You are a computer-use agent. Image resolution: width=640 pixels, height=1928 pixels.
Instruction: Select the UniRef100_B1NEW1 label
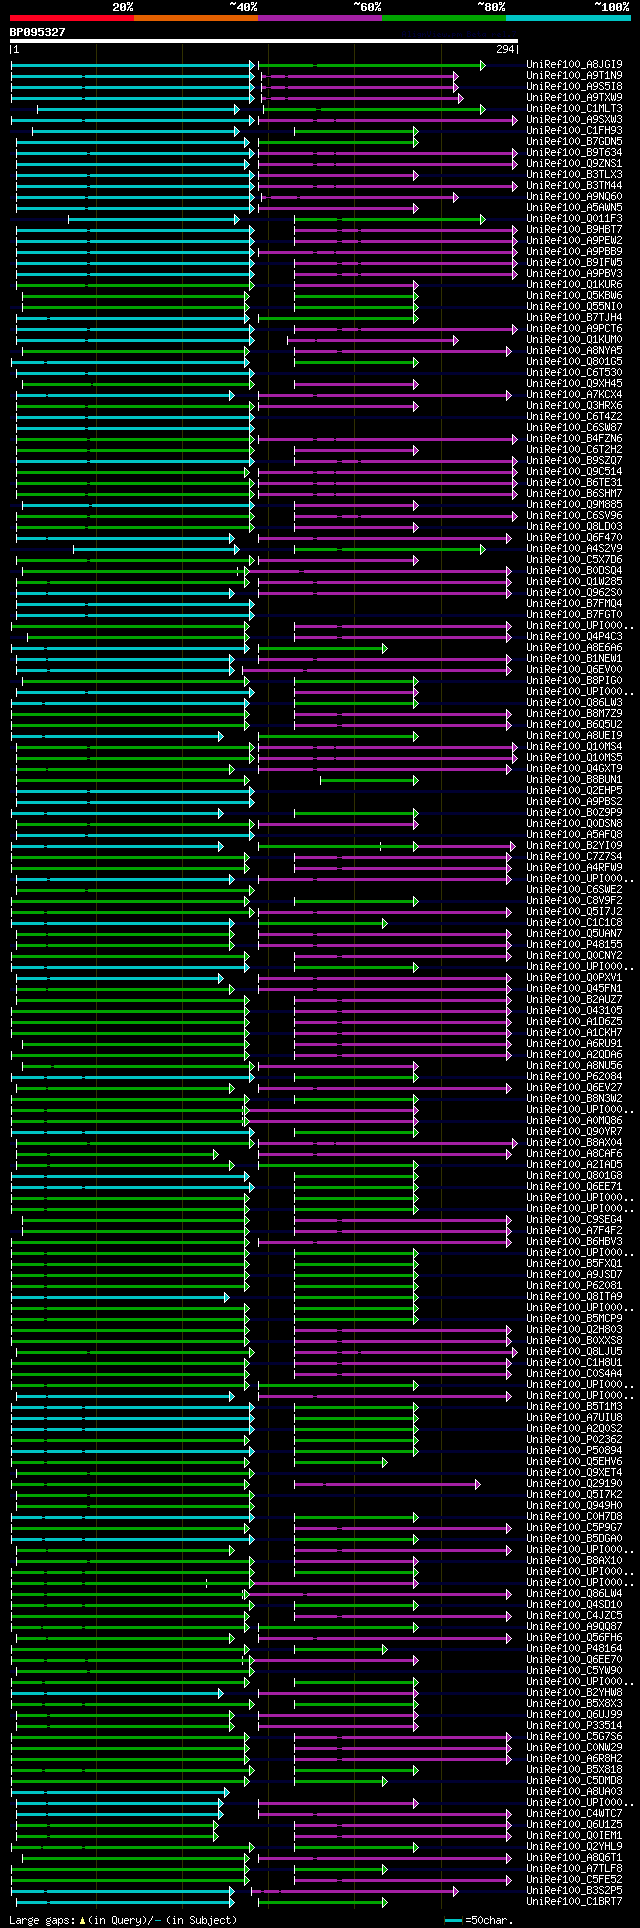(x=574, y=659)
